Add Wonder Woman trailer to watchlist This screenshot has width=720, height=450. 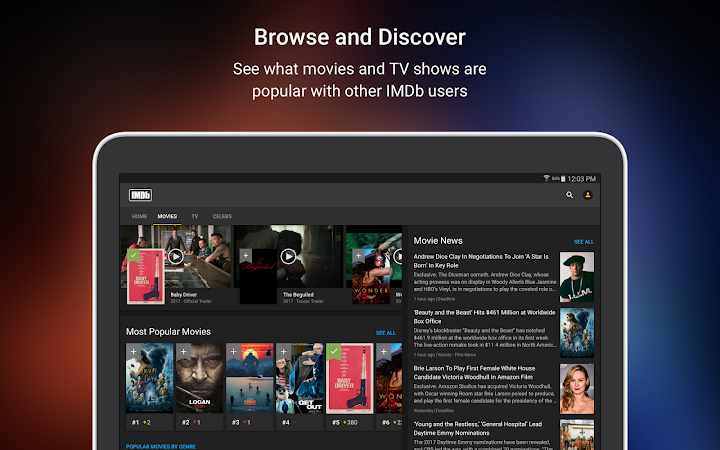point(358,255)
